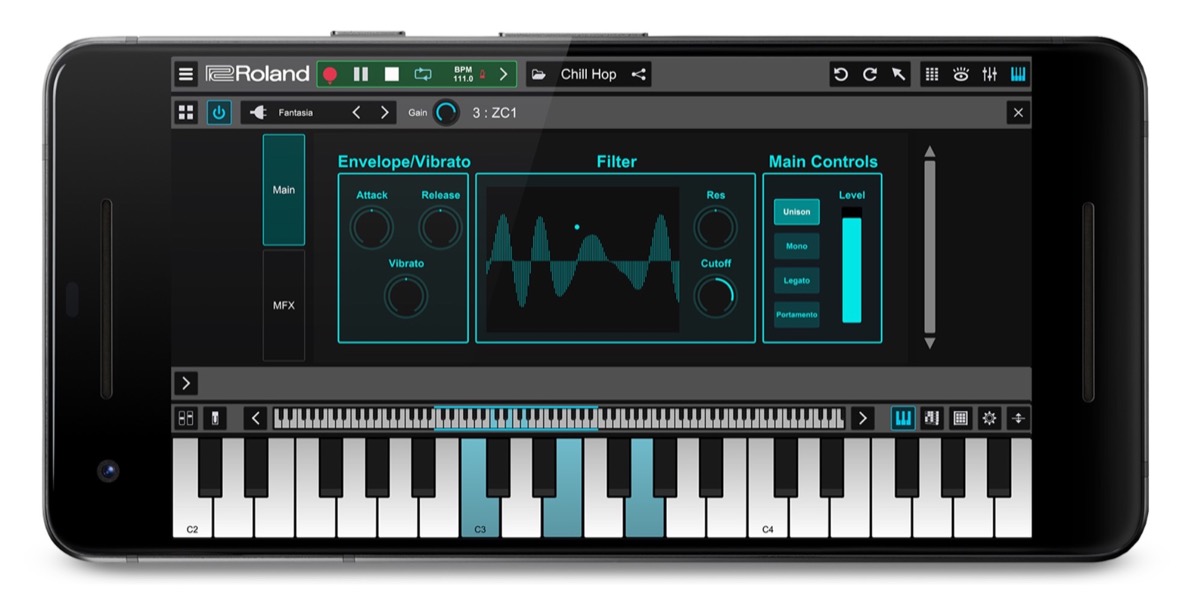
Task: Open the keyboard settings gear
Action: 990,418
